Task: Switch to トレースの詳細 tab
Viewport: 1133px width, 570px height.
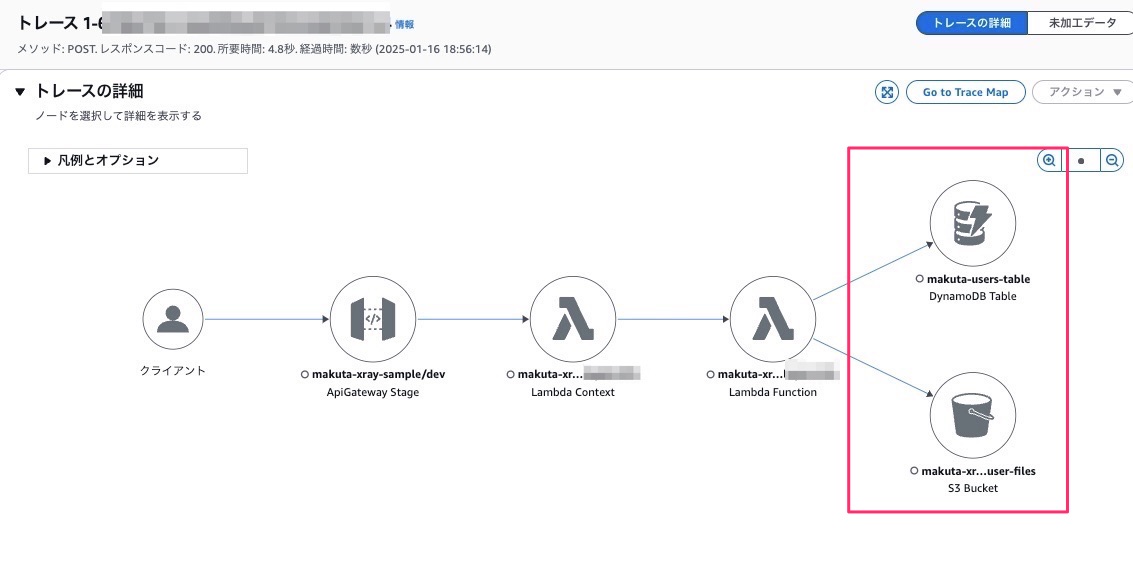Action: point(971,22)
